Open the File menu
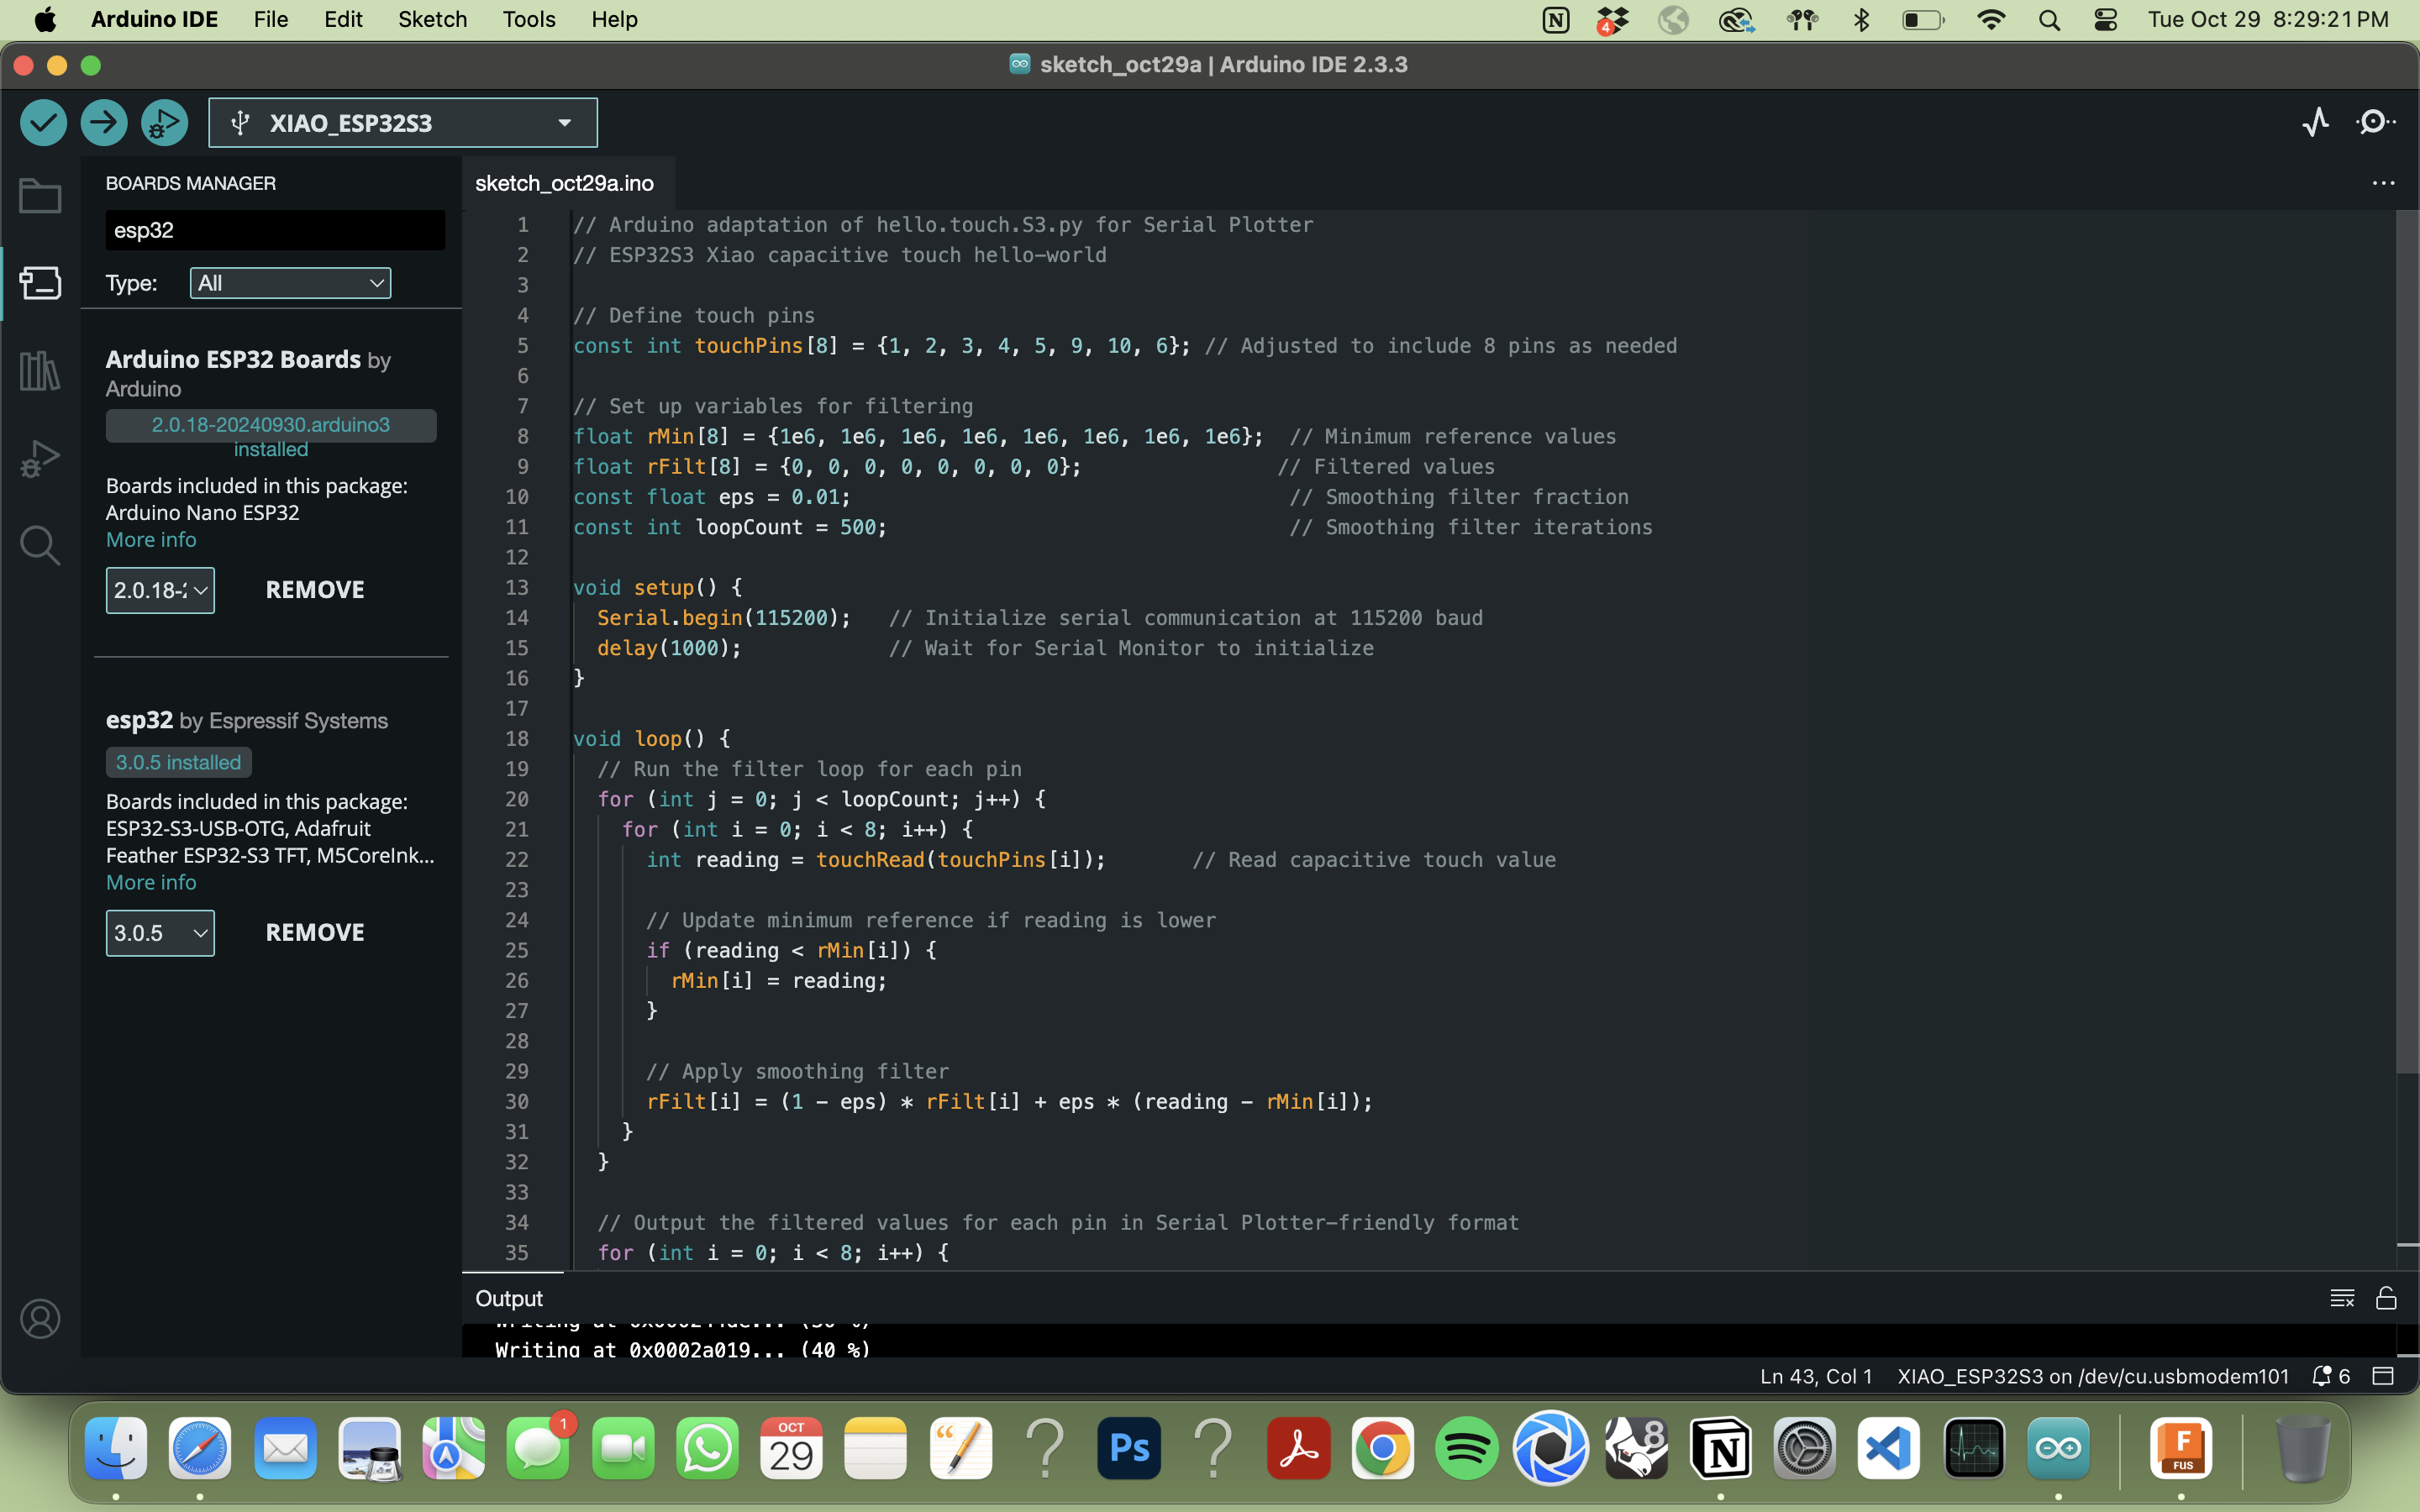The image size is (2420, 1512). [271, 20]
